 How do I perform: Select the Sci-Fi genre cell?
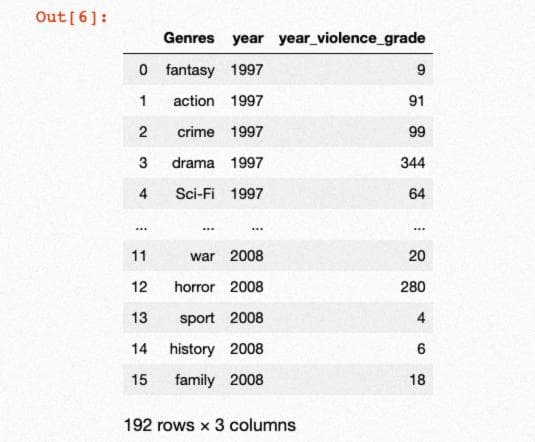(195, 194)
